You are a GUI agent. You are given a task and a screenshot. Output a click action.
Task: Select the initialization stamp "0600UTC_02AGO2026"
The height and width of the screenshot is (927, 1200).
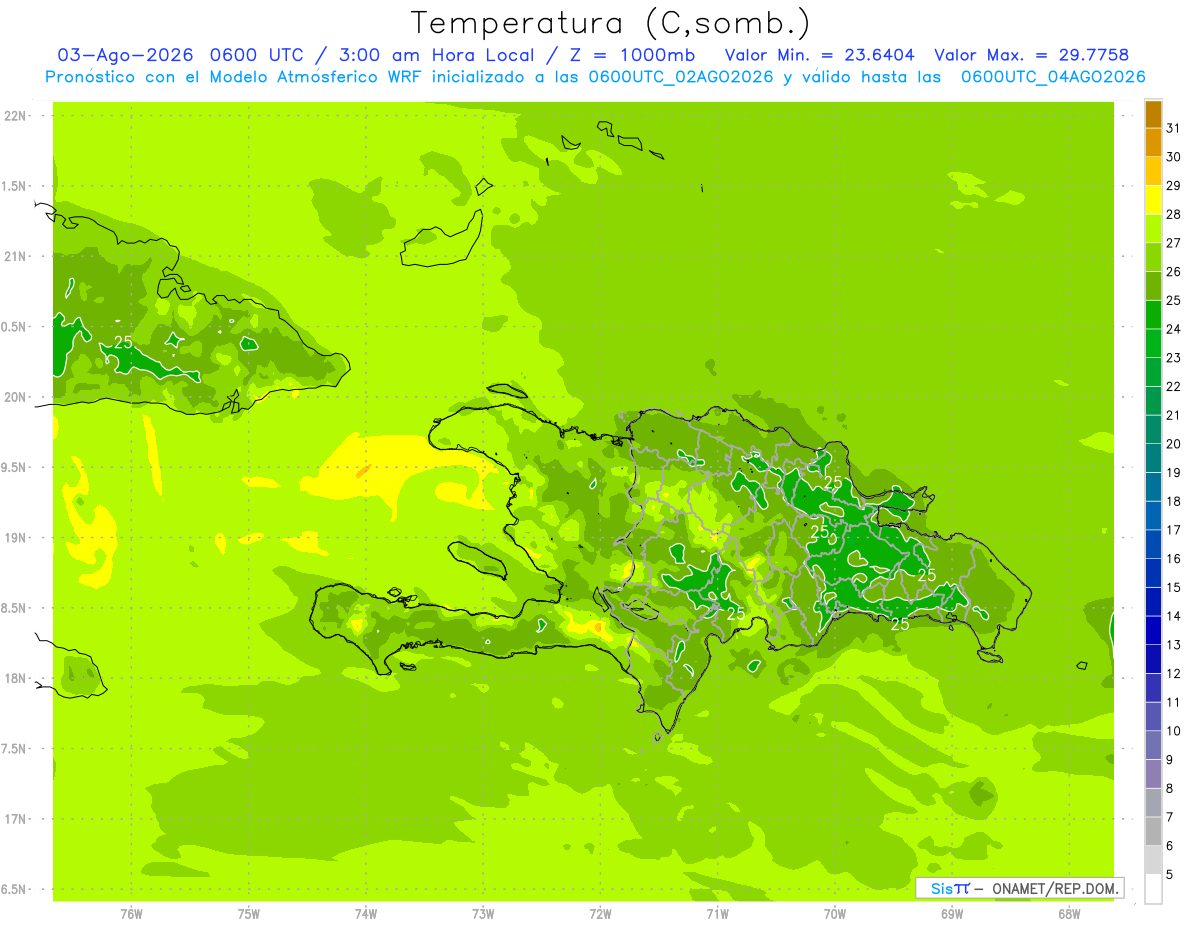[x=681, y=77]
